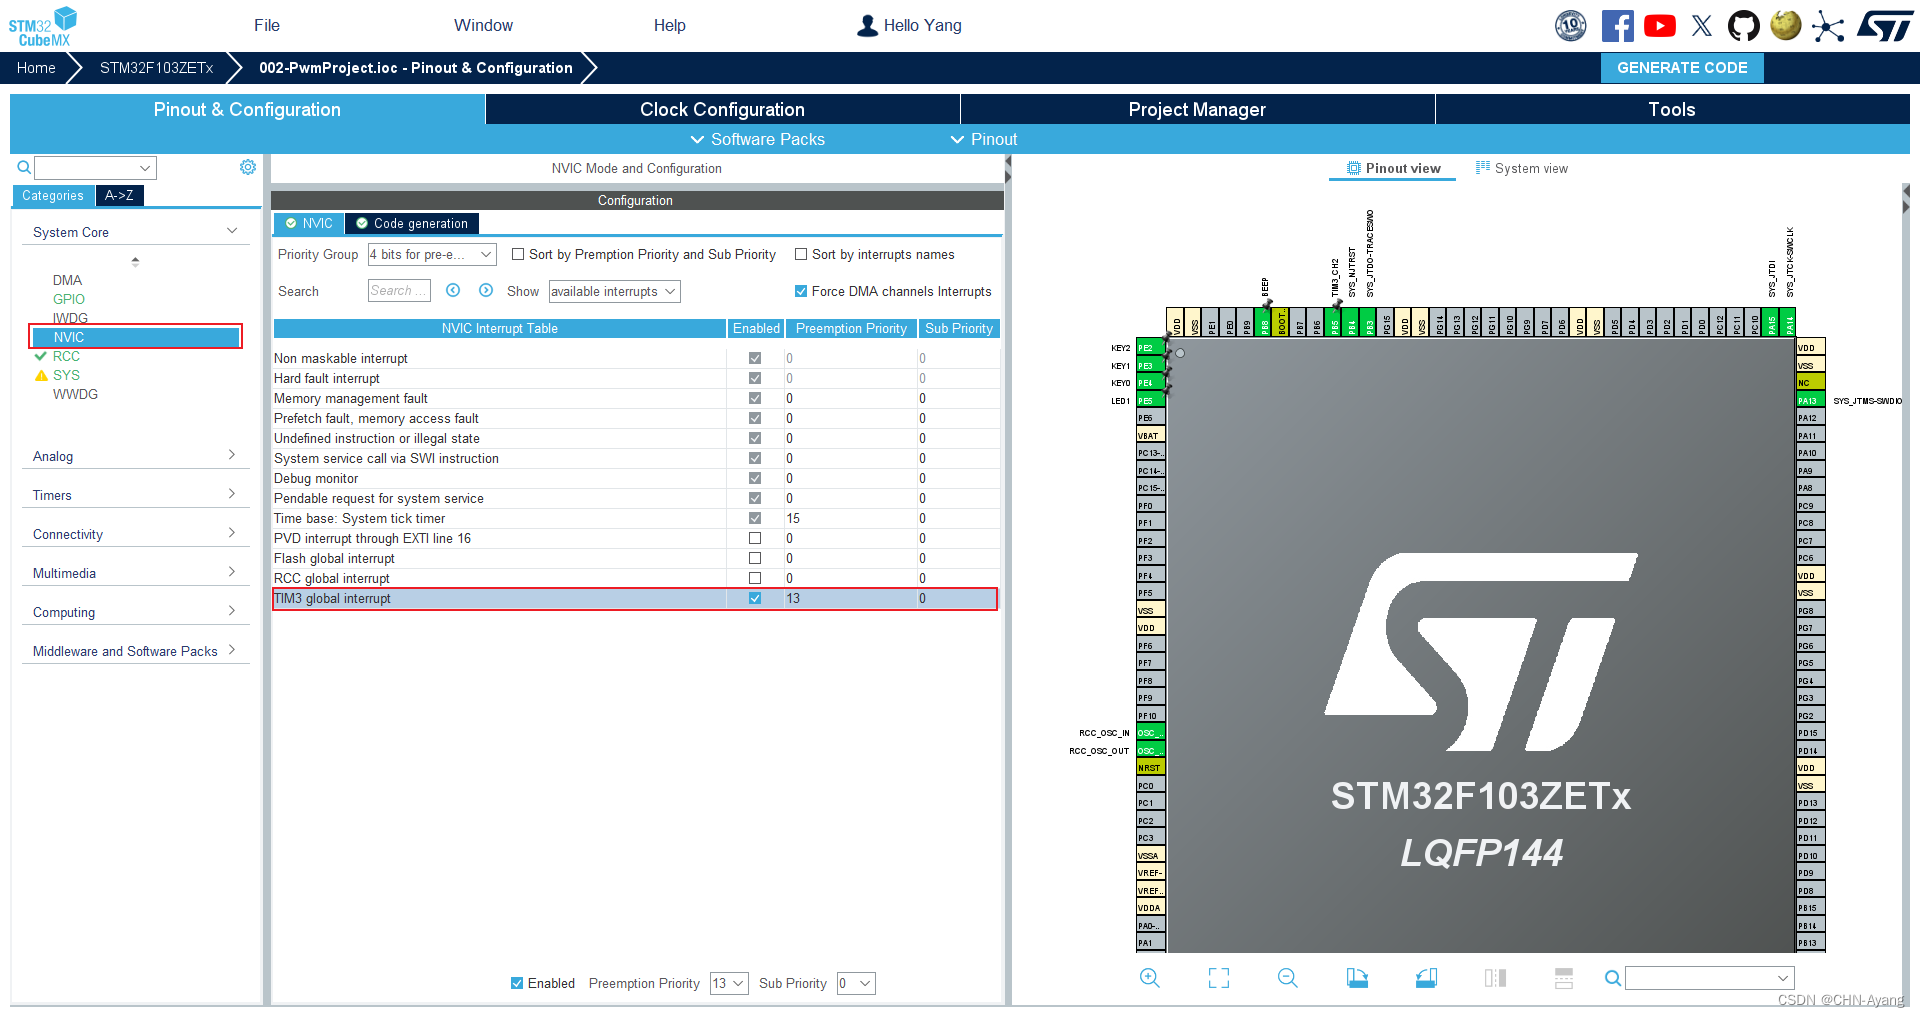Go to previous NVIC search result
This screenshot has width=1920, height=1017.
tap(453, 290)
